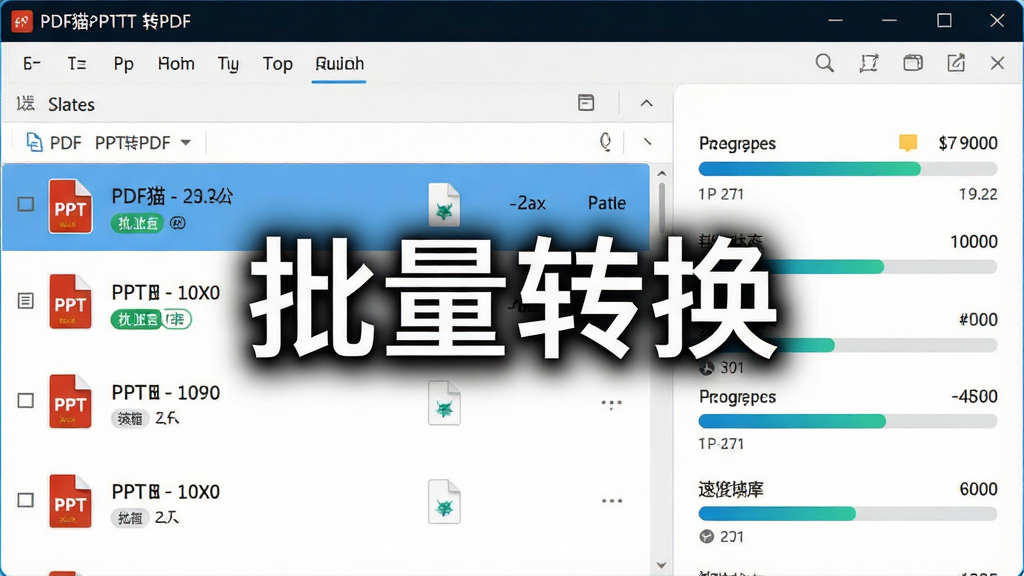Click the PPT - 1090 file name

[165, 392]
